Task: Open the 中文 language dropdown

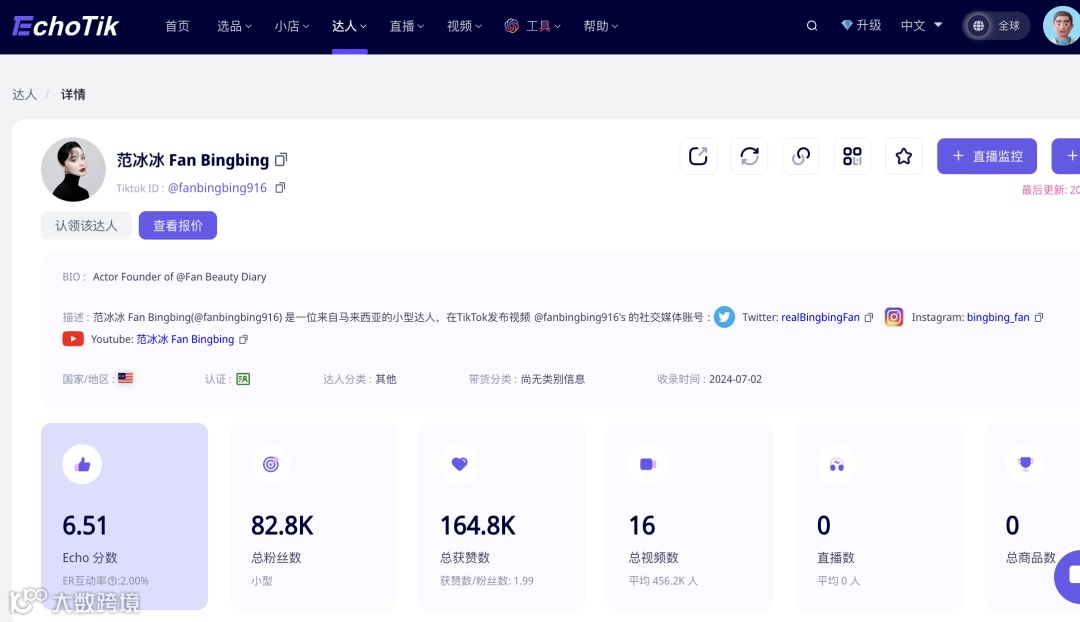Action: (921, 25)
